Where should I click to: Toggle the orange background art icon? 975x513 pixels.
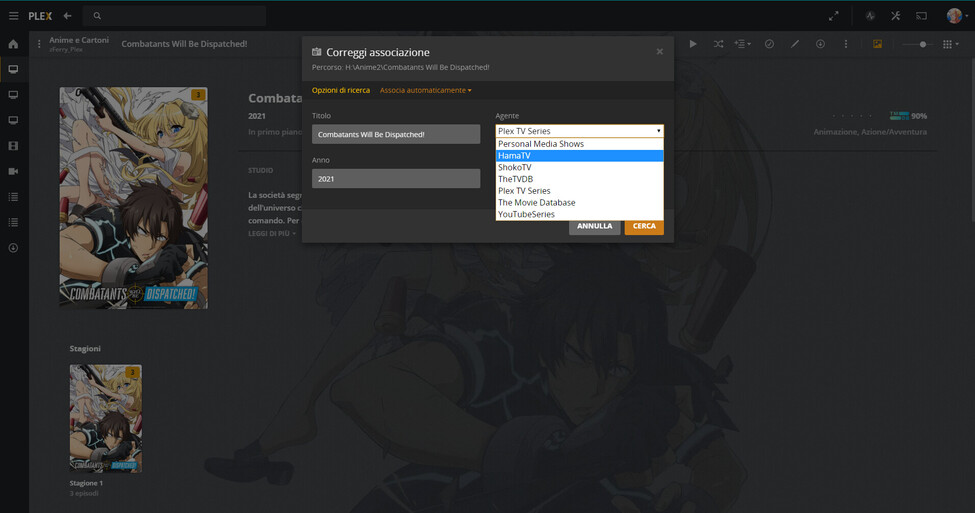pyautogui.click(x=877, y=44)
